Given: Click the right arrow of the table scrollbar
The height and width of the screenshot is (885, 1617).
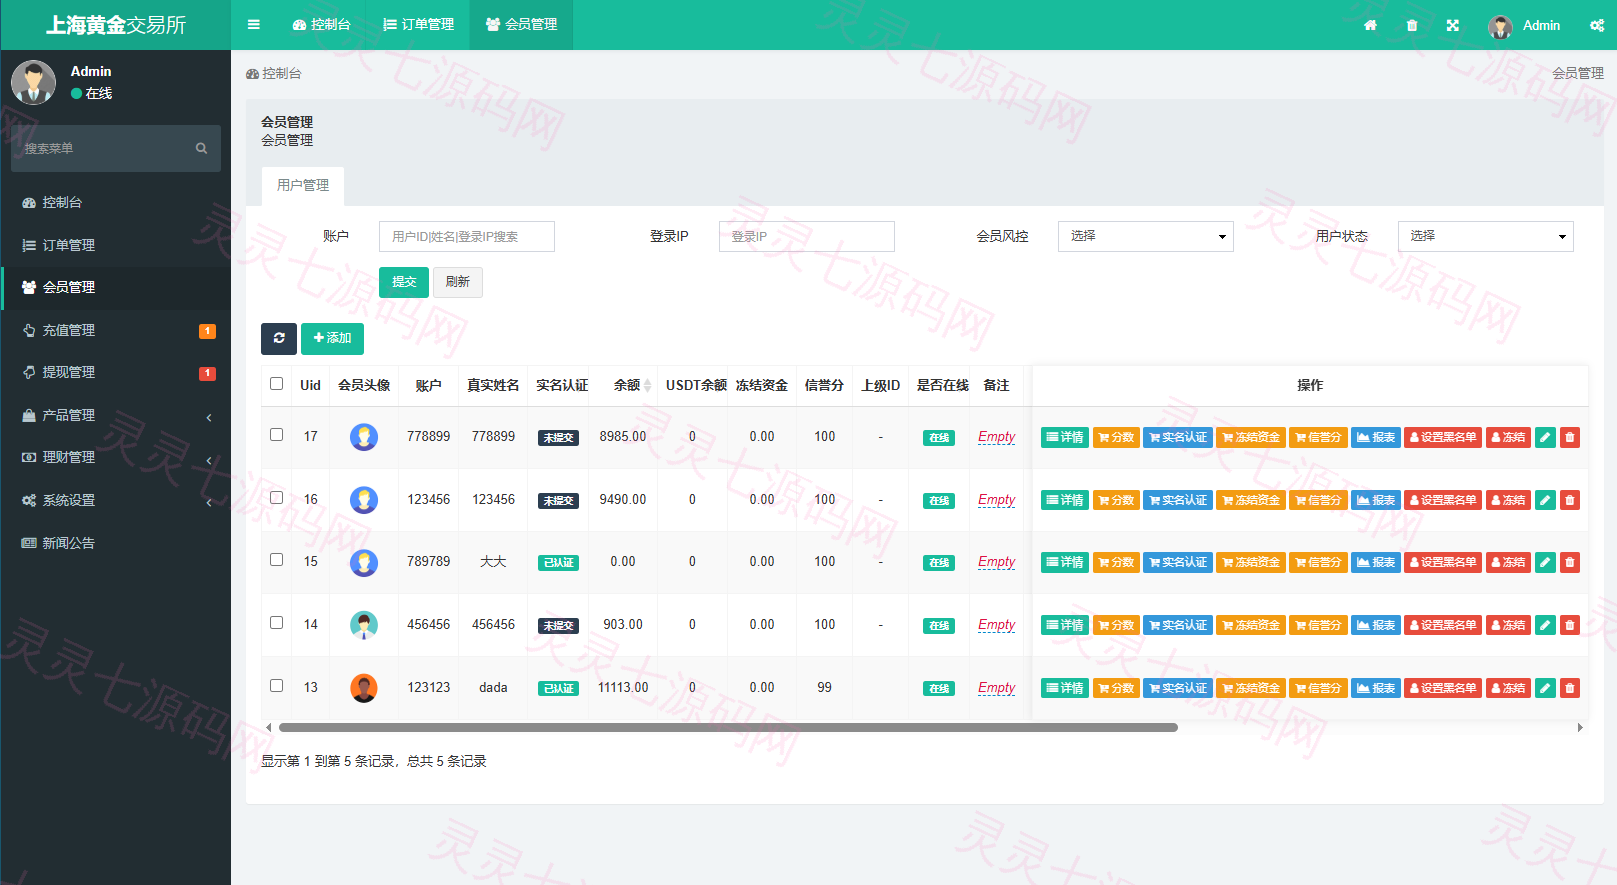Looking at the screenshot, I should coord(1580,728).
